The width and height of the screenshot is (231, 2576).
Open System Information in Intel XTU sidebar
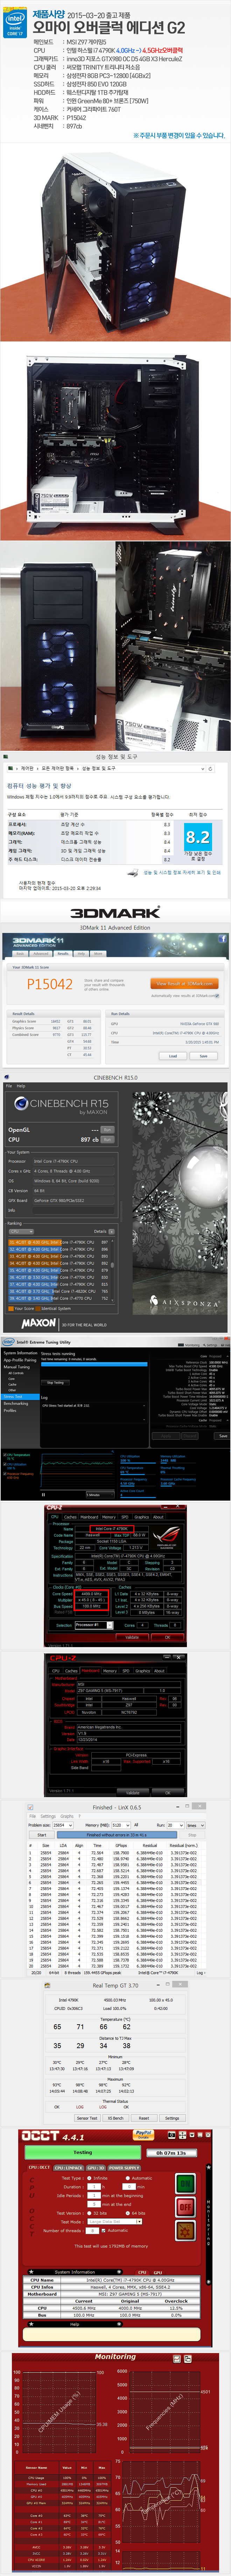point(21,1353)
